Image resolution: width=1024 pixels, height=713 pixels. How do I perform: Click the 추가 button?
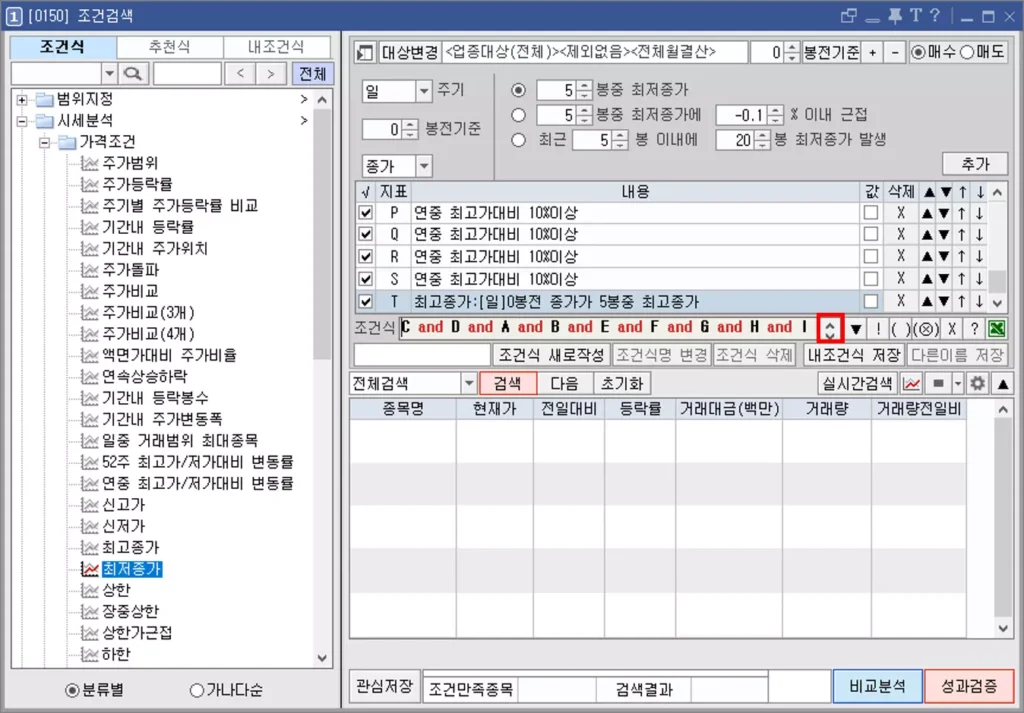tap(975, 164)
